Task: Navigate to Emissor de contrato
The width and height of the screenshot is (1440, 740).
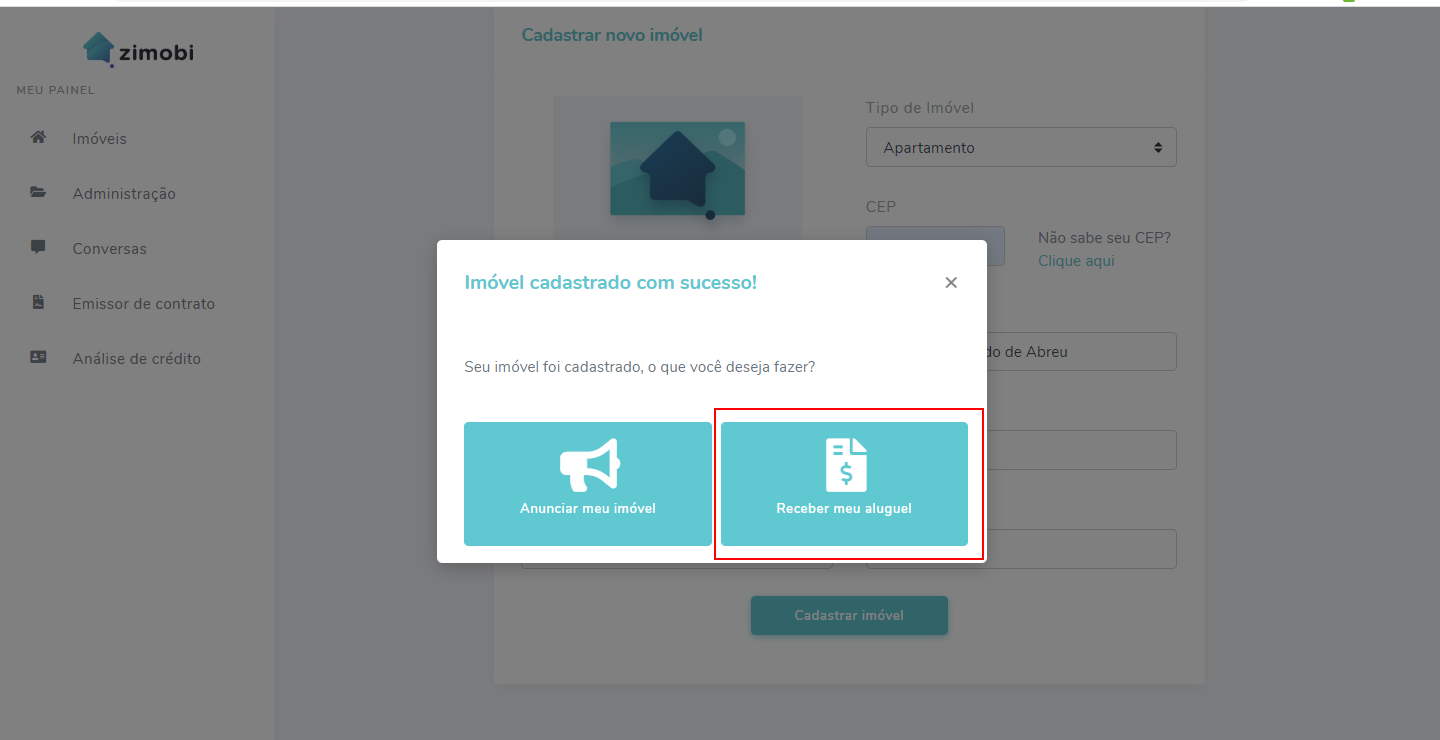Action: [143, 304]
